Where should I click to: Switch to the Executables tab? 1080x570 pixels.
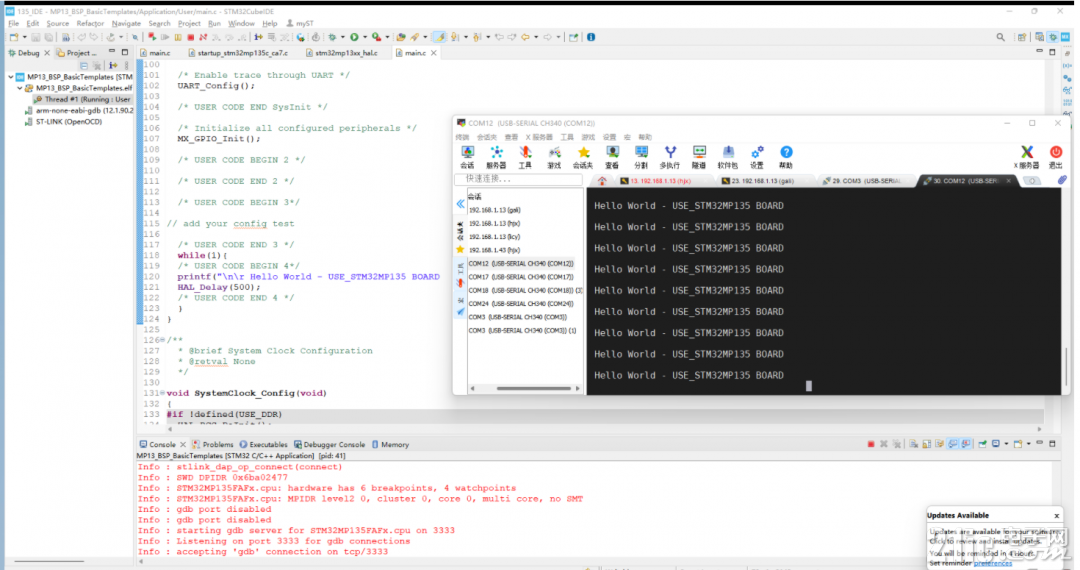coord(263,445)
